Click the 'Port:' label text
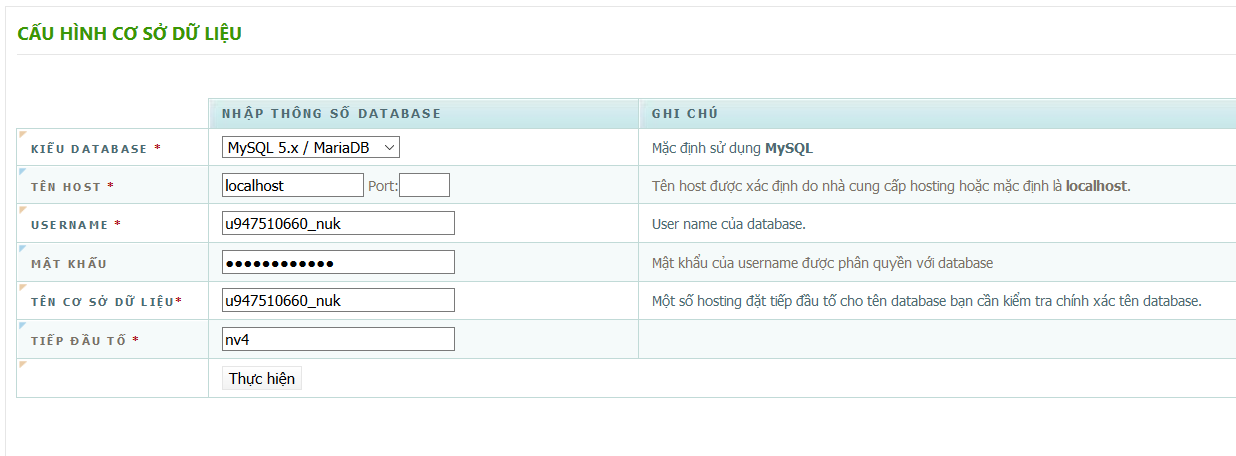 pyautogui.click(x=383, y=186)
